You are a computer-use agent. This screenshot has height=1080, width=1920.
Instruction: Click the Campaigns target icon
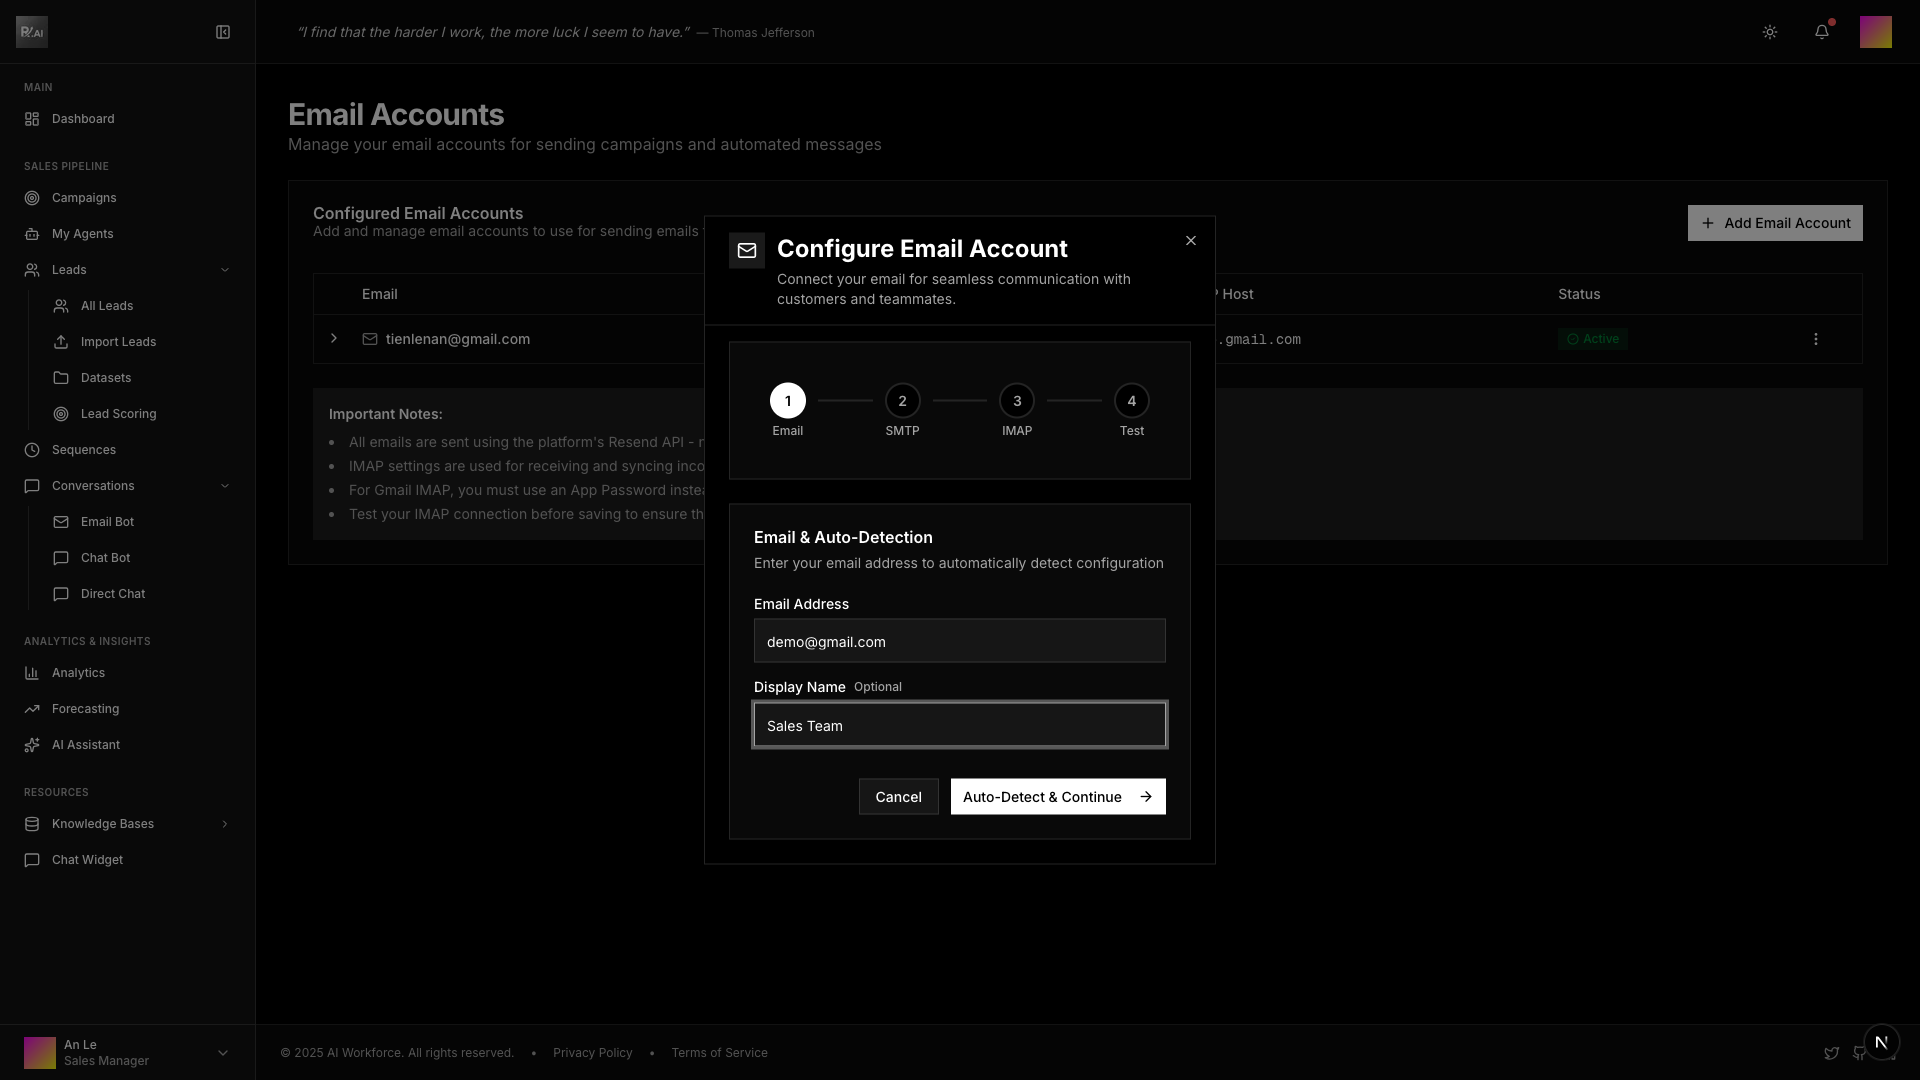[x=32, y=198]
